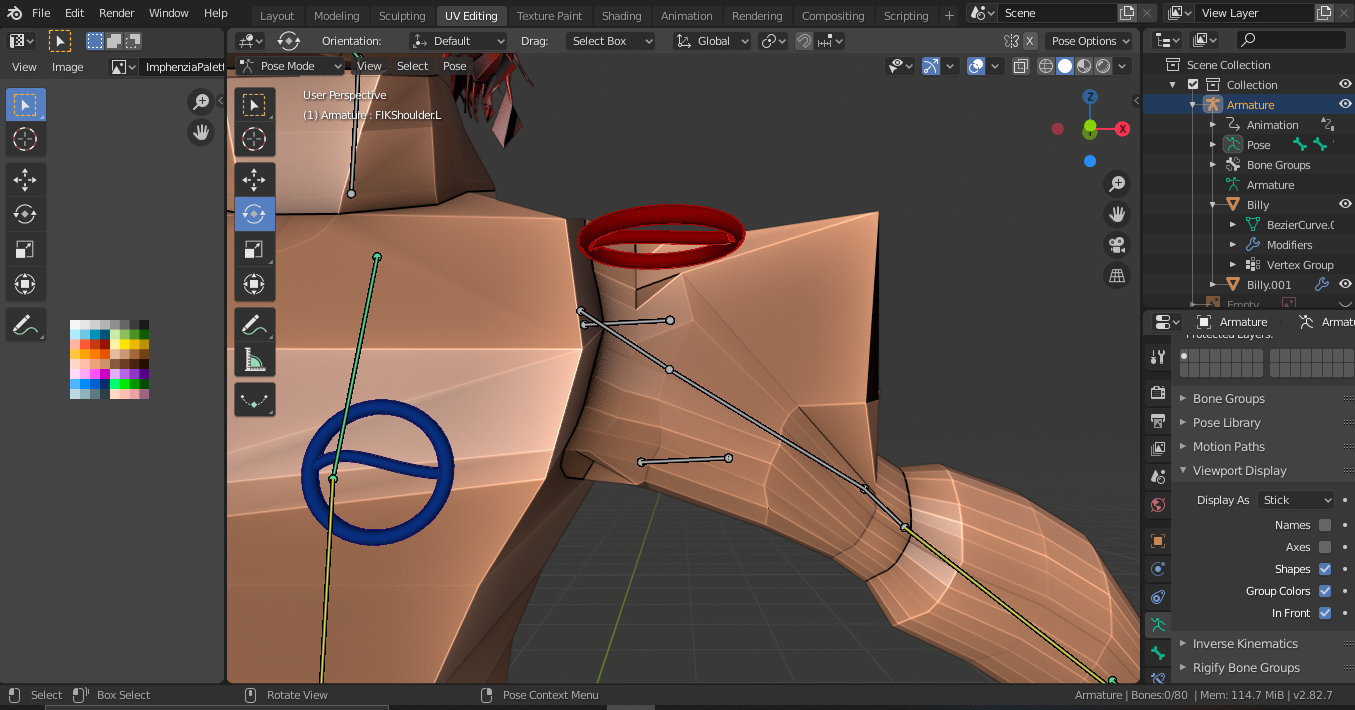Open the Drag Select Box dropdown
The height and width of the screenshot is (710, 1355).
tap(610, 41)
